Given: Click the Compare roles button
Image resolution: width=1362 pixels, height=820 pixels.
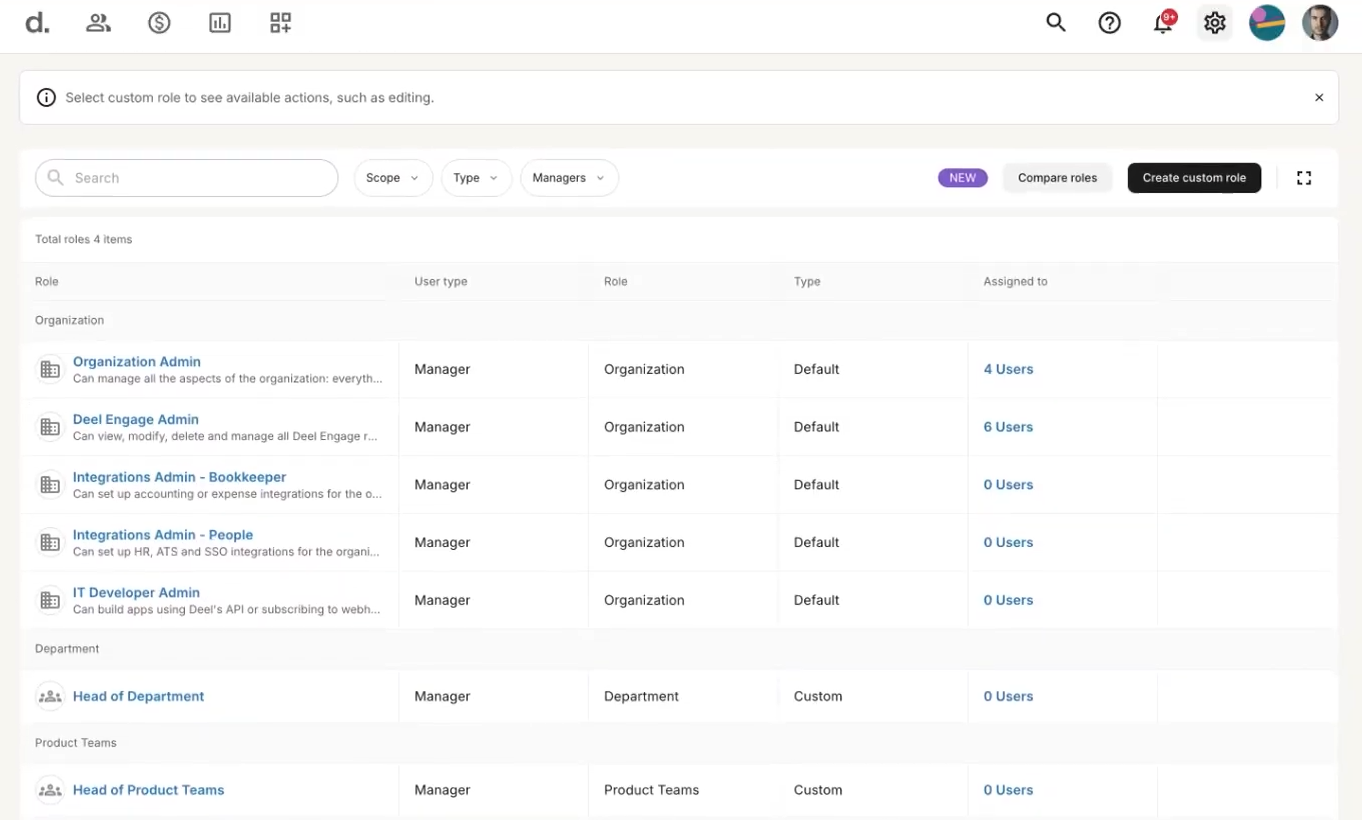Looking at the screenshot, I should point(1057,178).
